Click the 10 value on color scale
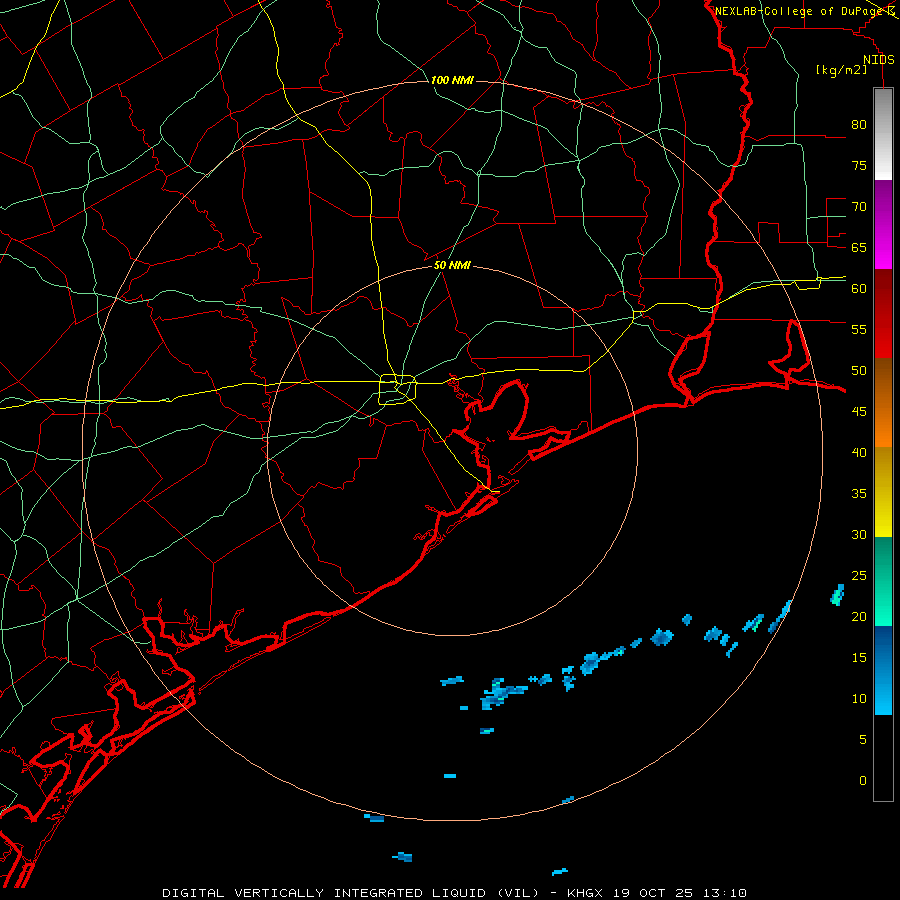Screen dimensions: 900x900 [x=859, y=699]
